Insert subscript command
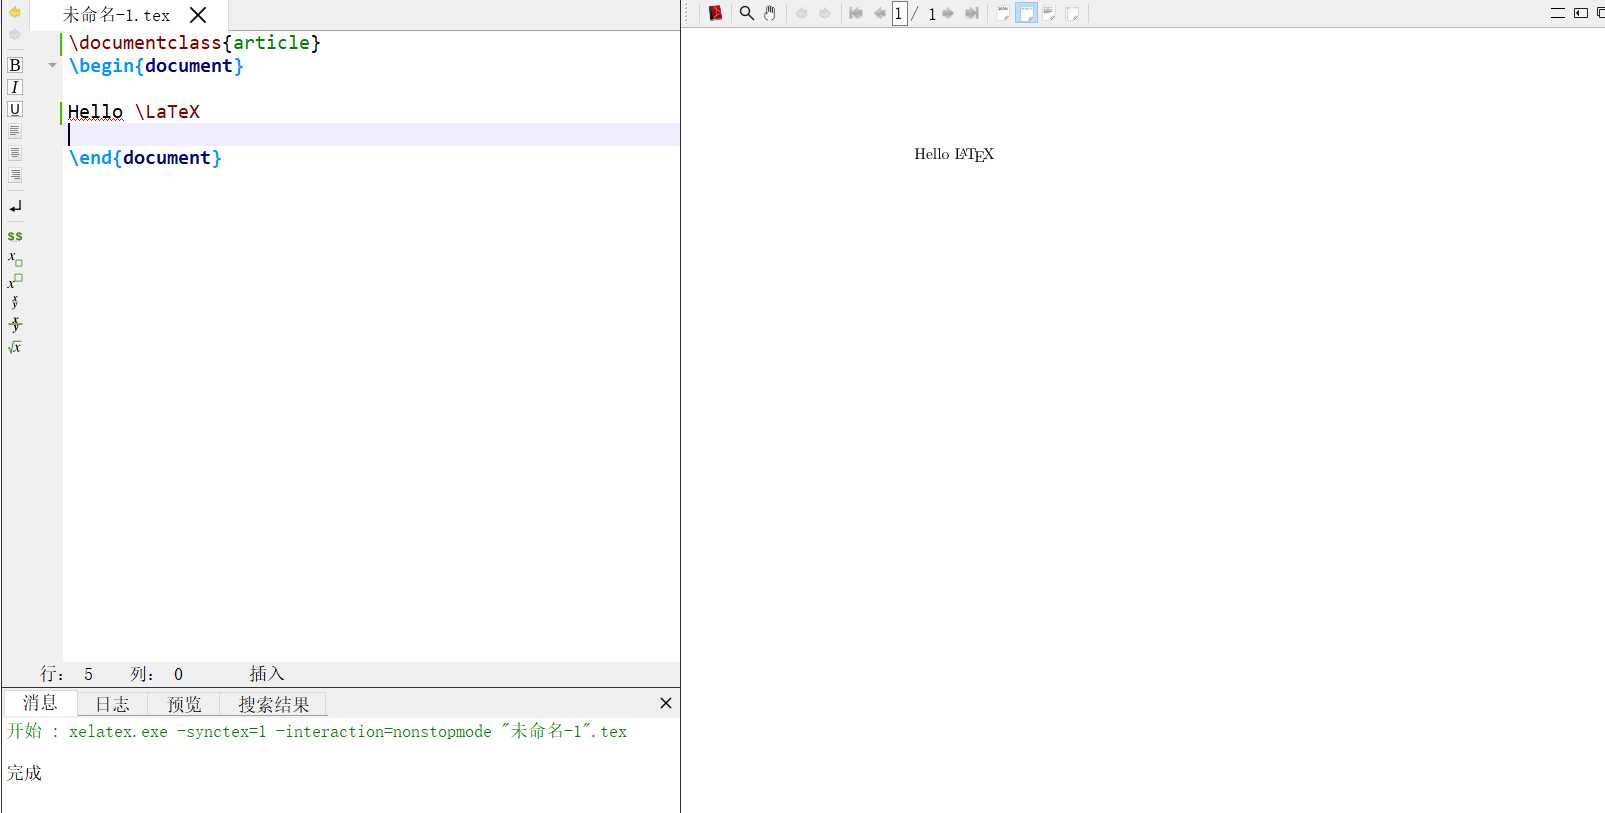Image resolution: width=1605 pixels, height=813 pixels. point(15,259)
